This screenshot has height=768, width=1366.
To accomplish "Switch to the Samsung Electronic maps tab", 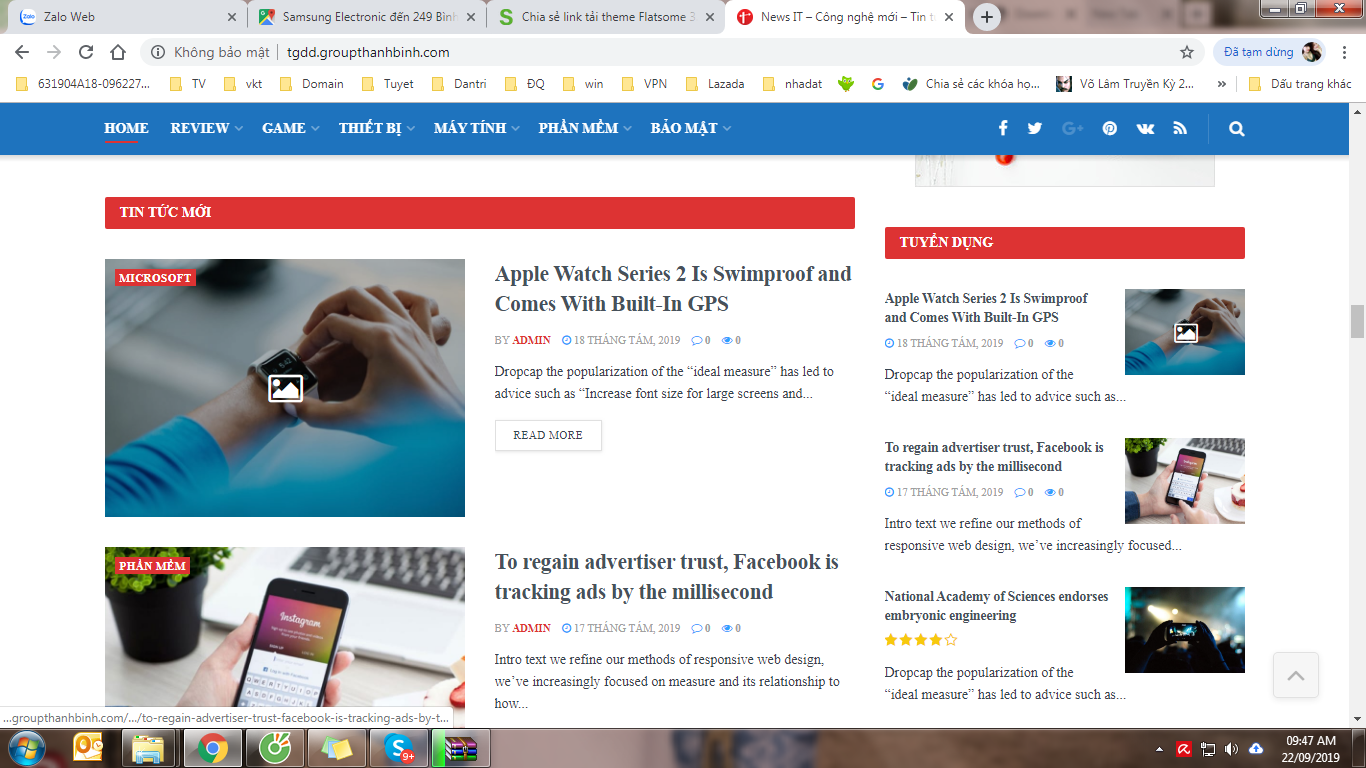I will [369, 17].
